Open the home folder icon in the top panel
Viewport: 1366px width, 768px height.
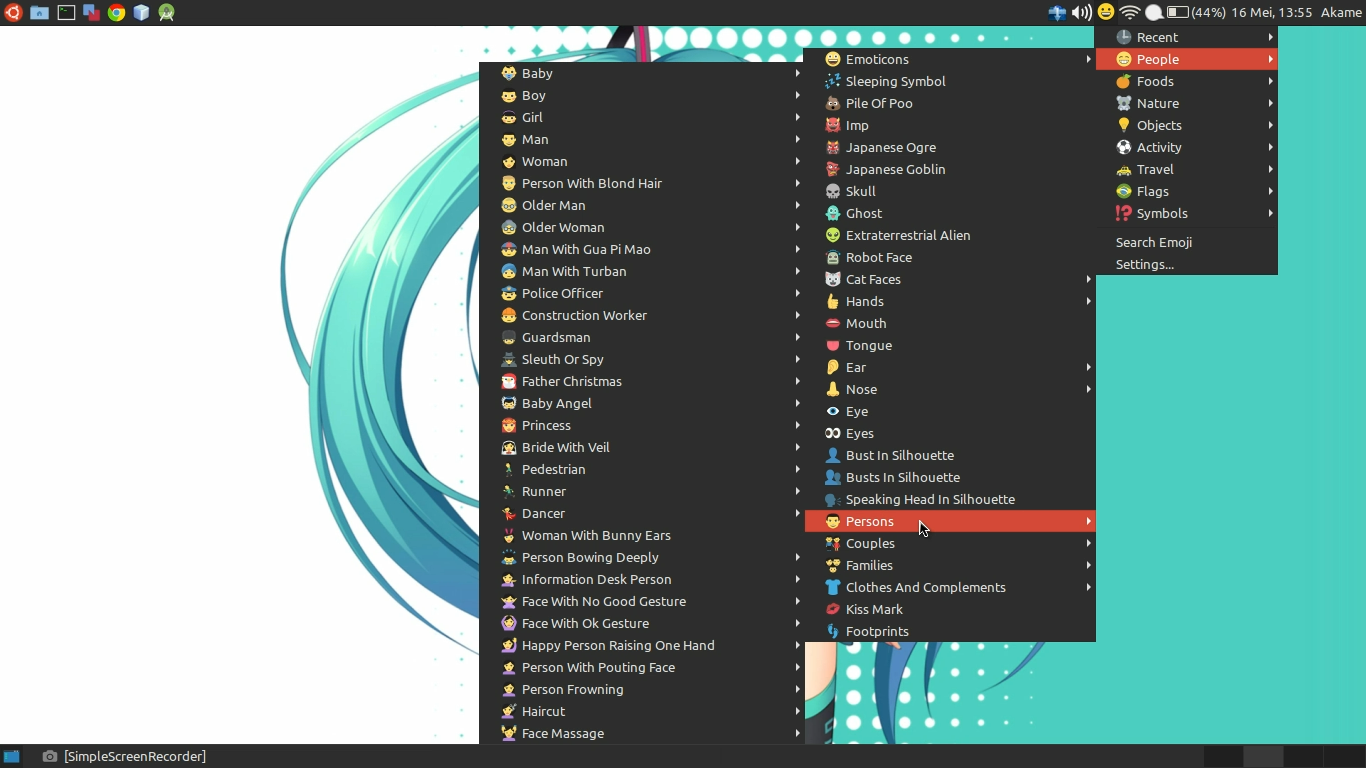tap(39, 13)
